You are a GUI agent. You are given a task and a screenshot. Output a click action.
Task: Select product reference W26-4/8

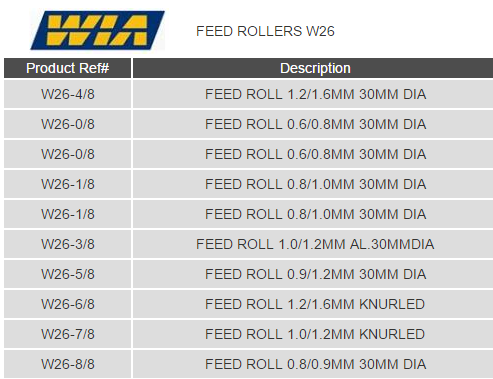coord(68,94)
